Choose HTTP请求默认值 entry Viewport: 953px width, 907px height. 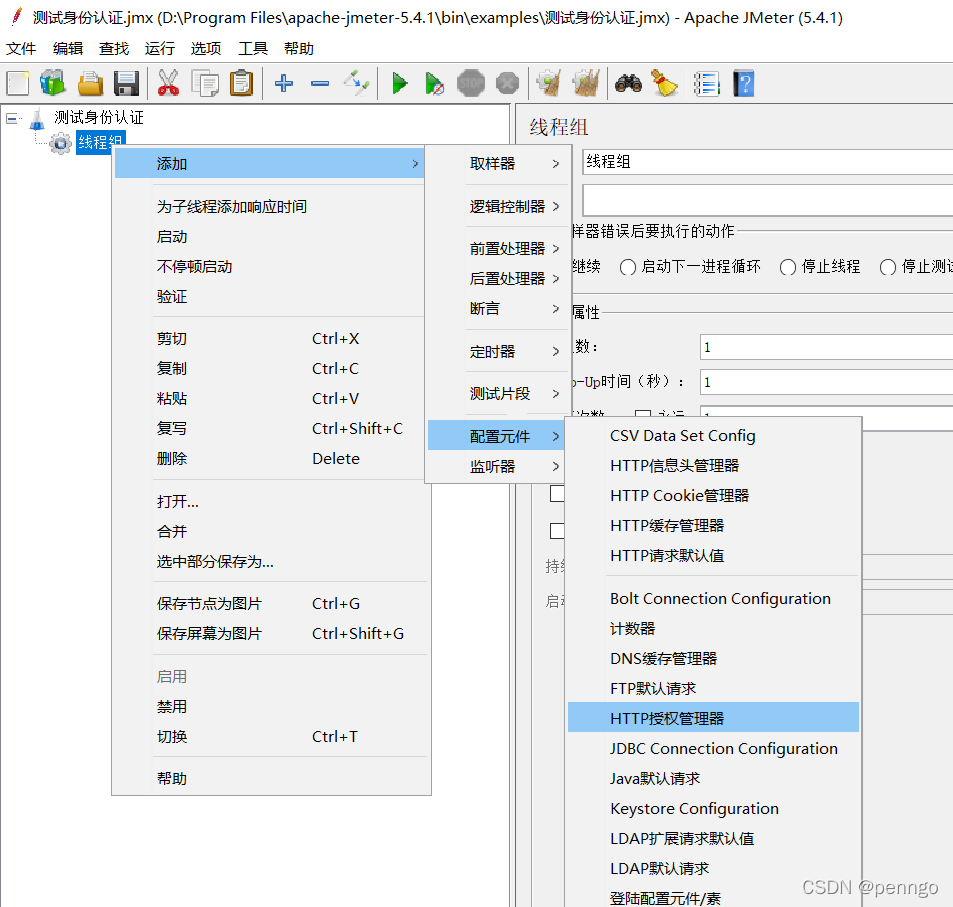(713, 556)
